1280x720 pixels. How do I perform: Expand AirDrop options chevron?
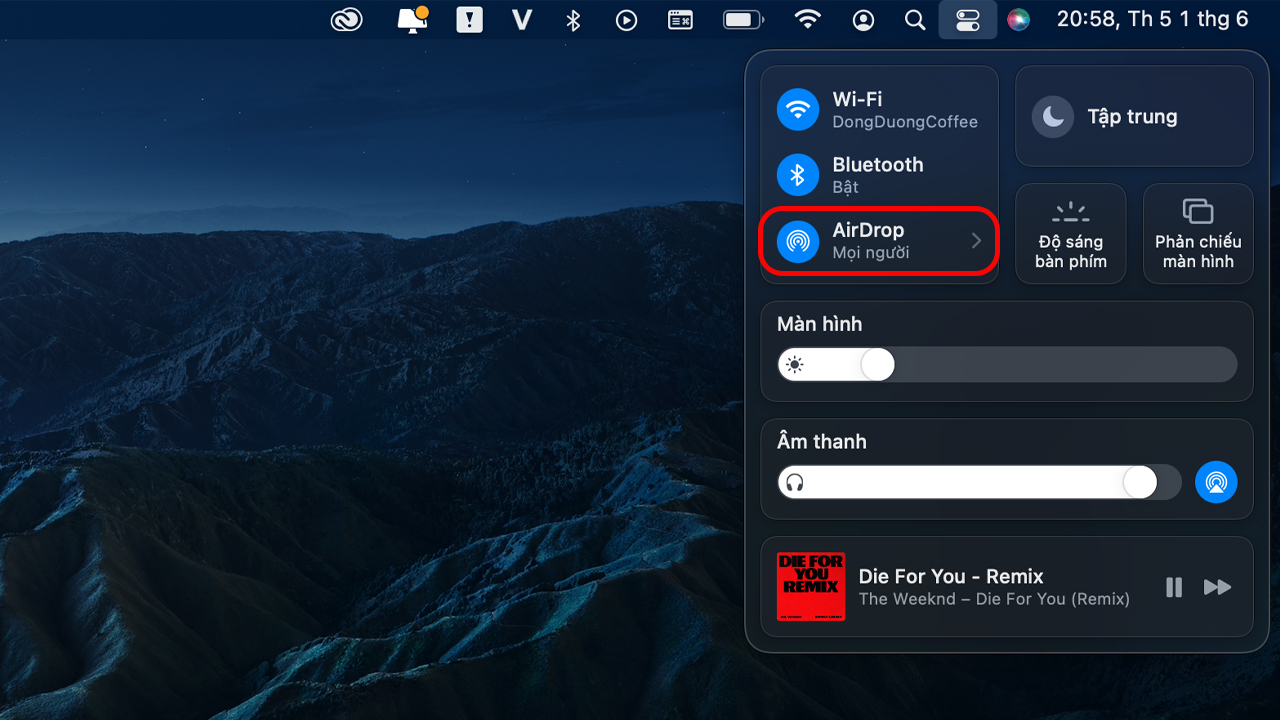(x=977, y=241)
